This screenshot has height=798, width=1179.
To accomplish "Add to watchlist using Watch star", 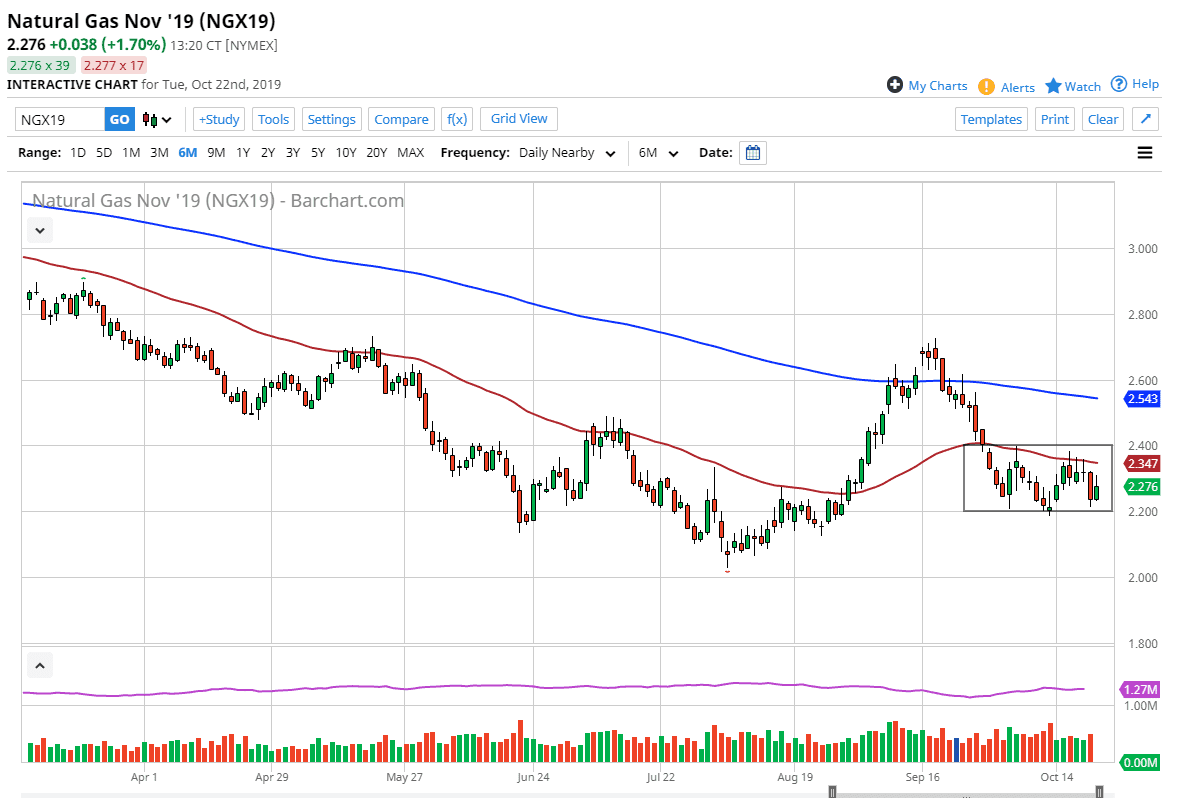I will point(1053,86).
